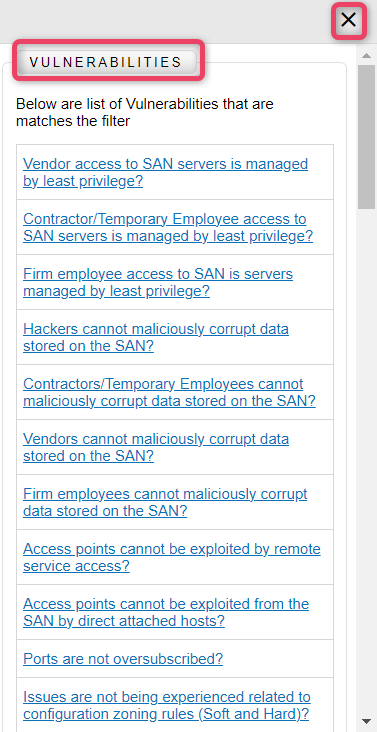Select the VULNERABILITIES tab header
Image resolution: width=377 pixels, height=732 pixels.
tap(106, 62)
